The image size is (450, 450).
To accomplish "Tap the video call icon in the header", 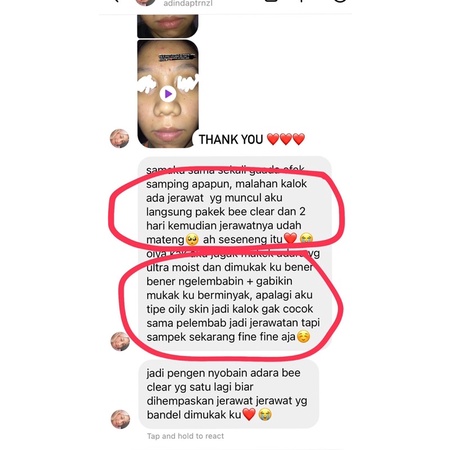I will [x=271, y=1].
